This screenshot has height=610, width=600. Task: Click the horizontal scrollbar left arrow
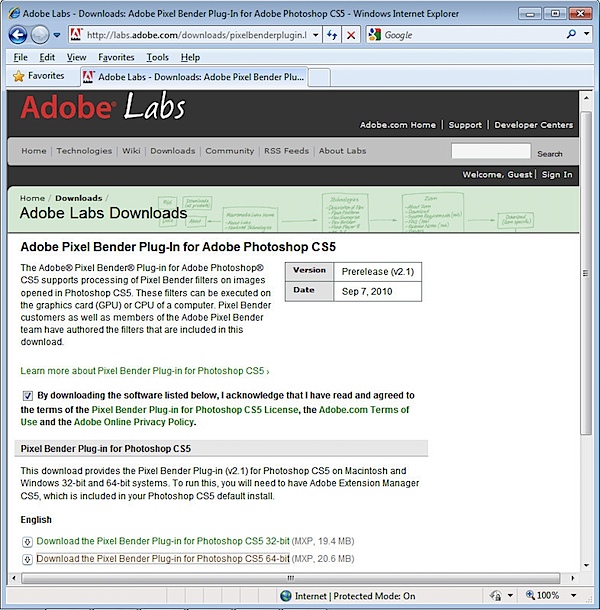click(14, 578)
